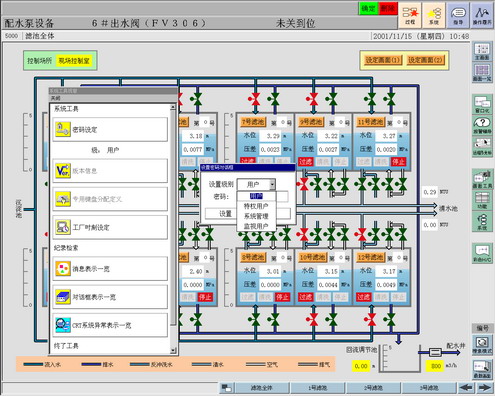Screen dimensions: 495x396
Task: Open 消息表示一览 message list icon
Action: (63, 269)
